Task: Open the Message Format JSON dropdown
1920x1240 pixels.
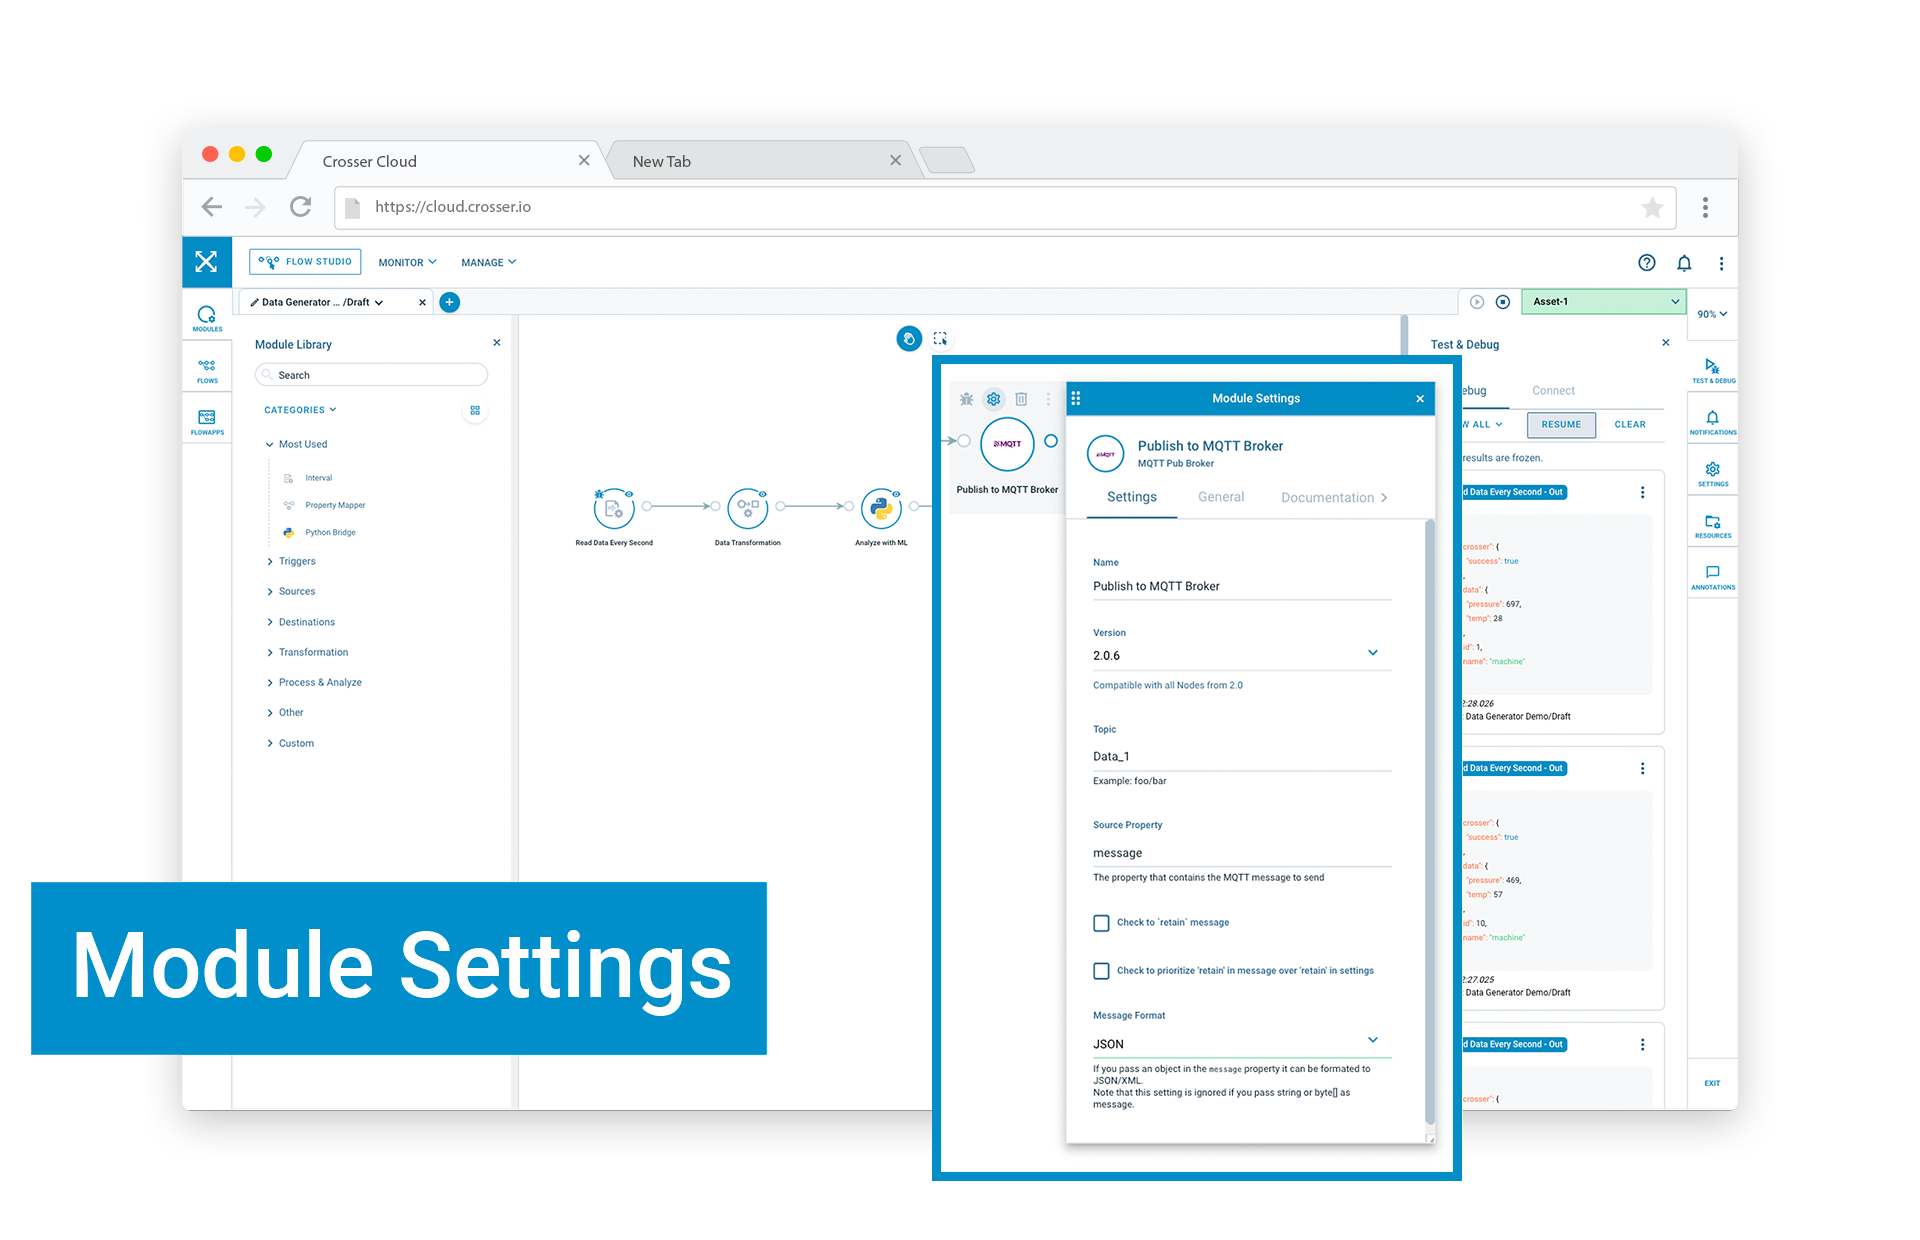Action: [x=1242, y=1043]
